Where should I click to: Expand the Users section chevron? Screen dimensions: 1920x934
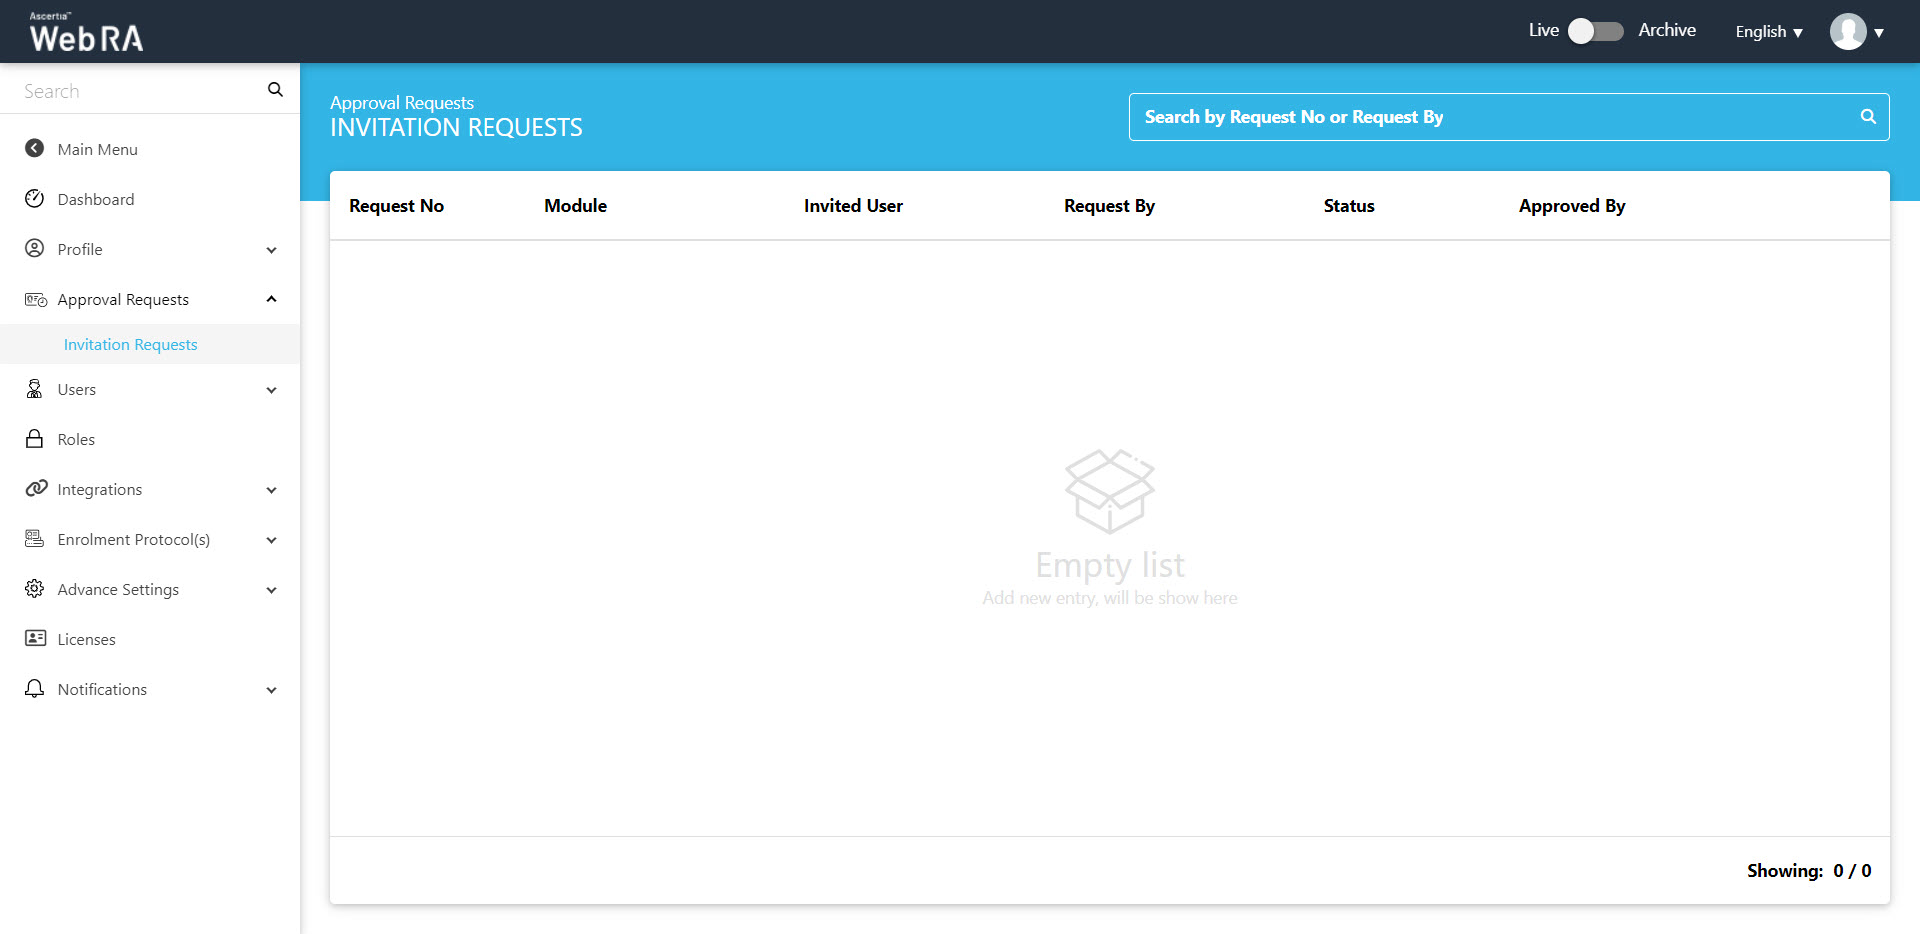271,390
